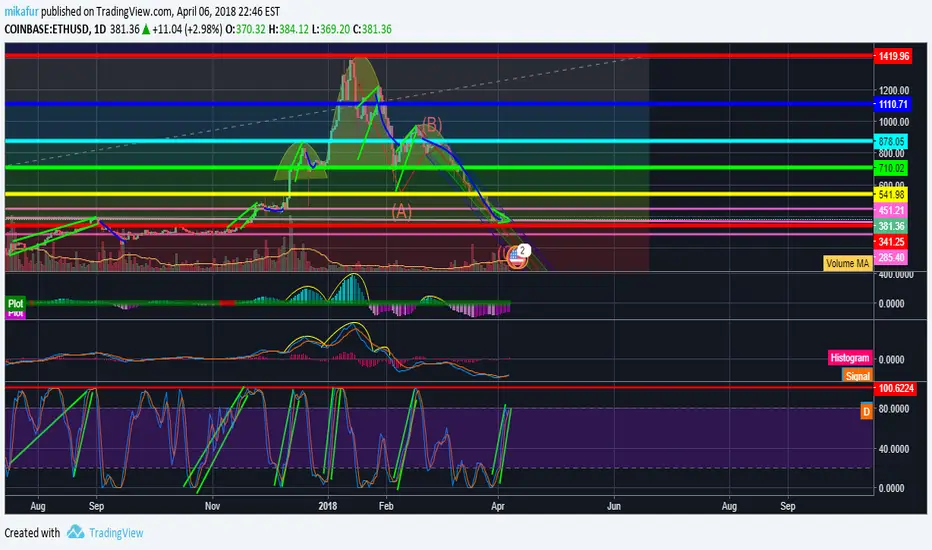The height and width of the screenshot is (550, 932).
Task: Click the Feb time axis label
Action: 386,506
